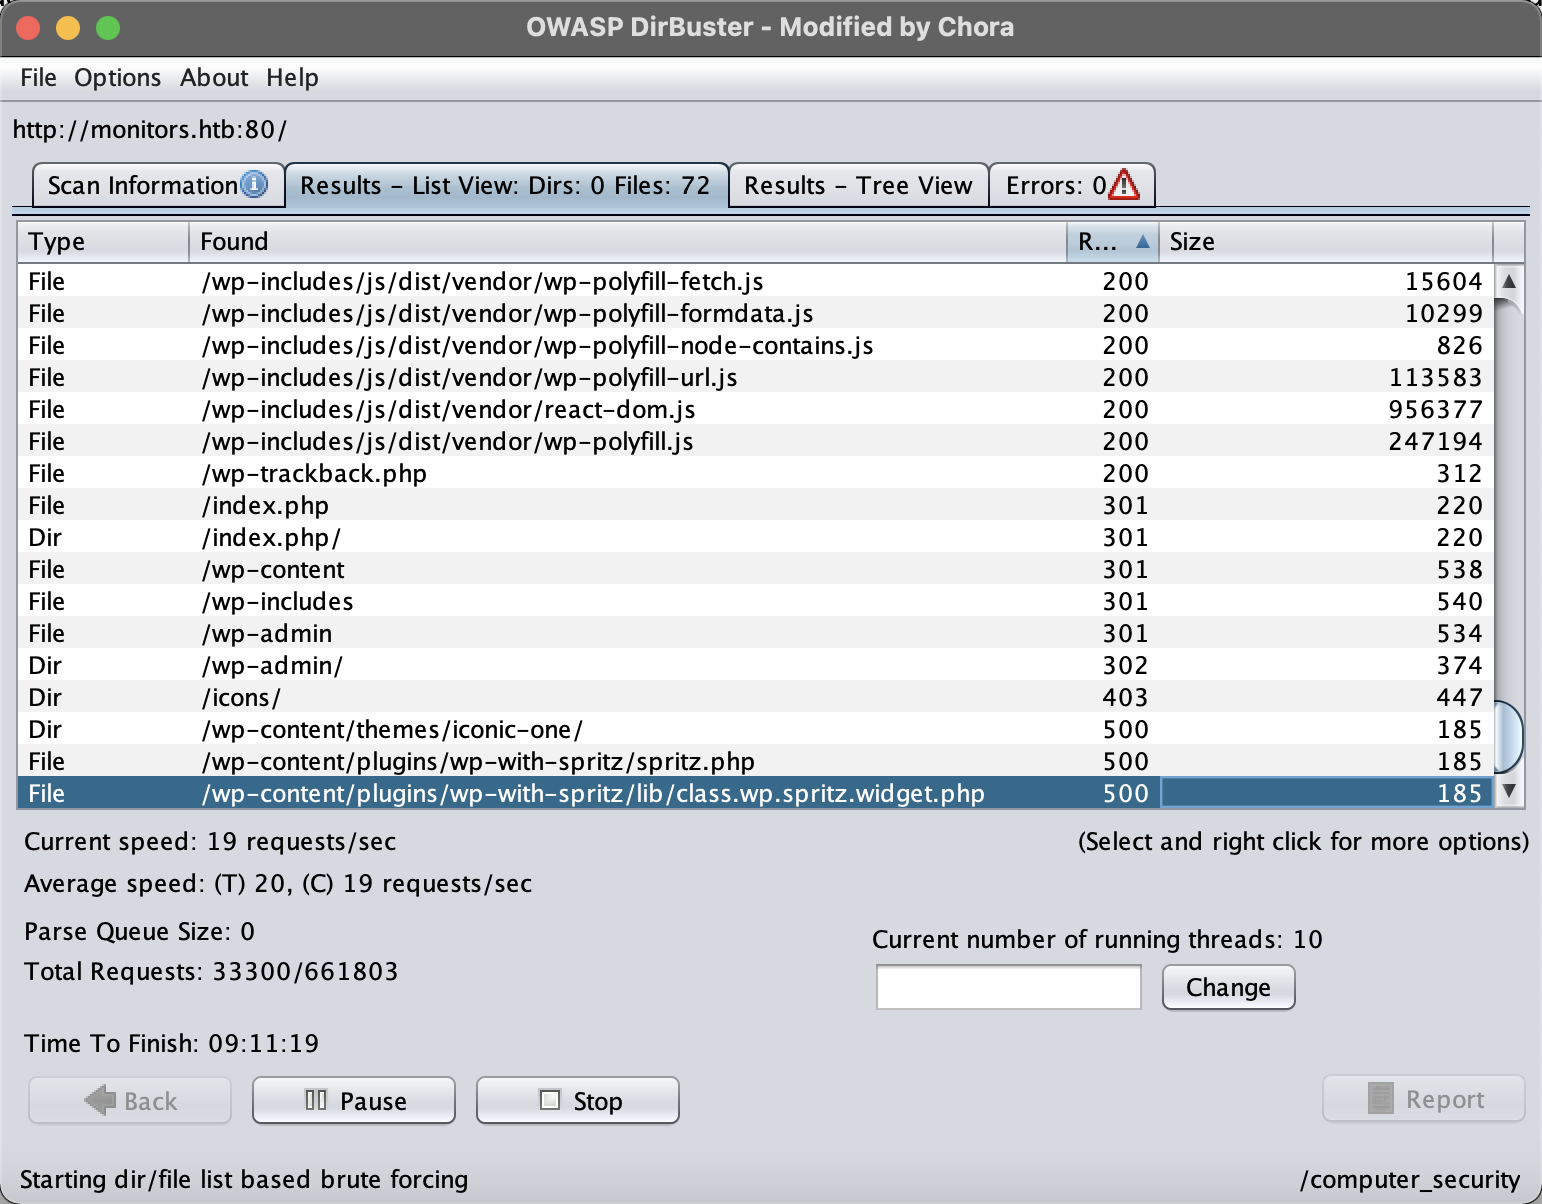Open the Help menu
This screenshot has height=1204, width=1542.
(x=292, y=78)
